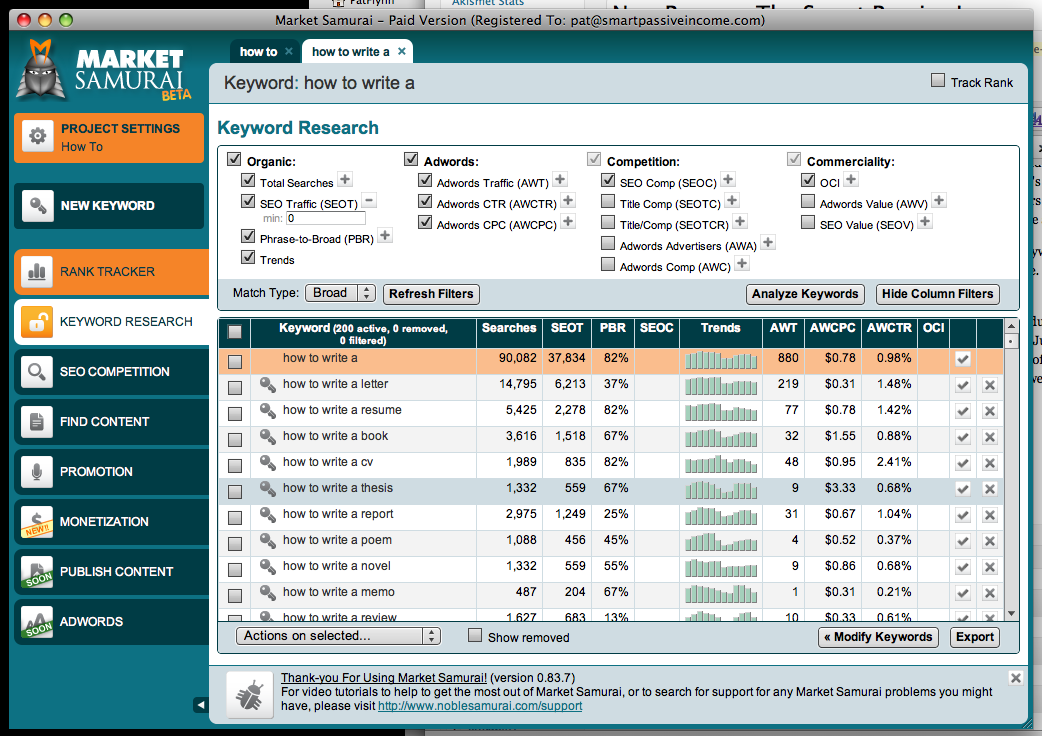Expand Total Searches filter with plus
The width and height of the screenshot is (1042, 736).
pos(345,179)
